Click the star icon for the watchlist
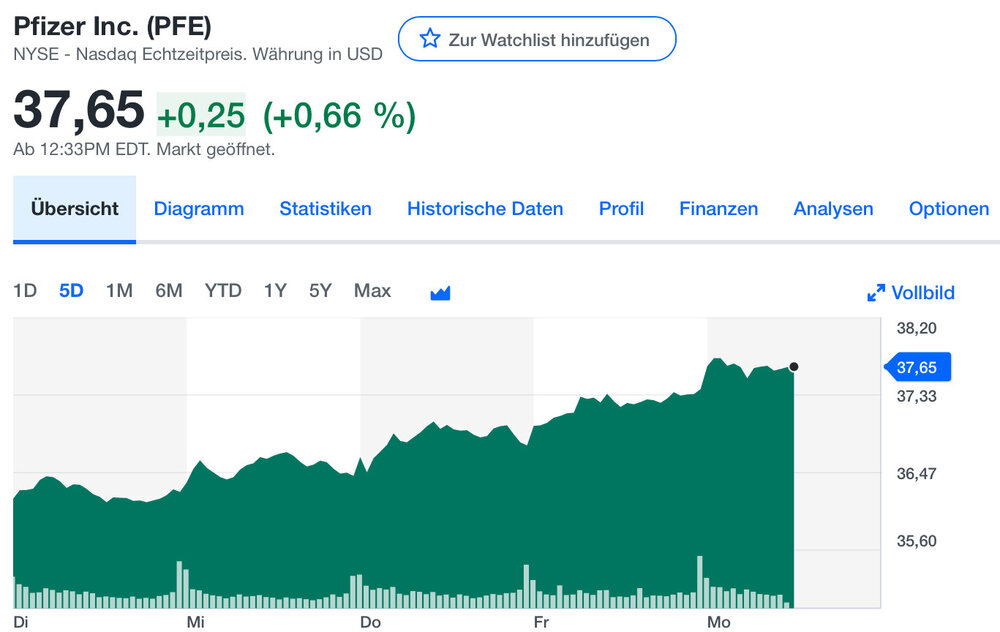This screenshot has height=632, width=1000. 430,39
